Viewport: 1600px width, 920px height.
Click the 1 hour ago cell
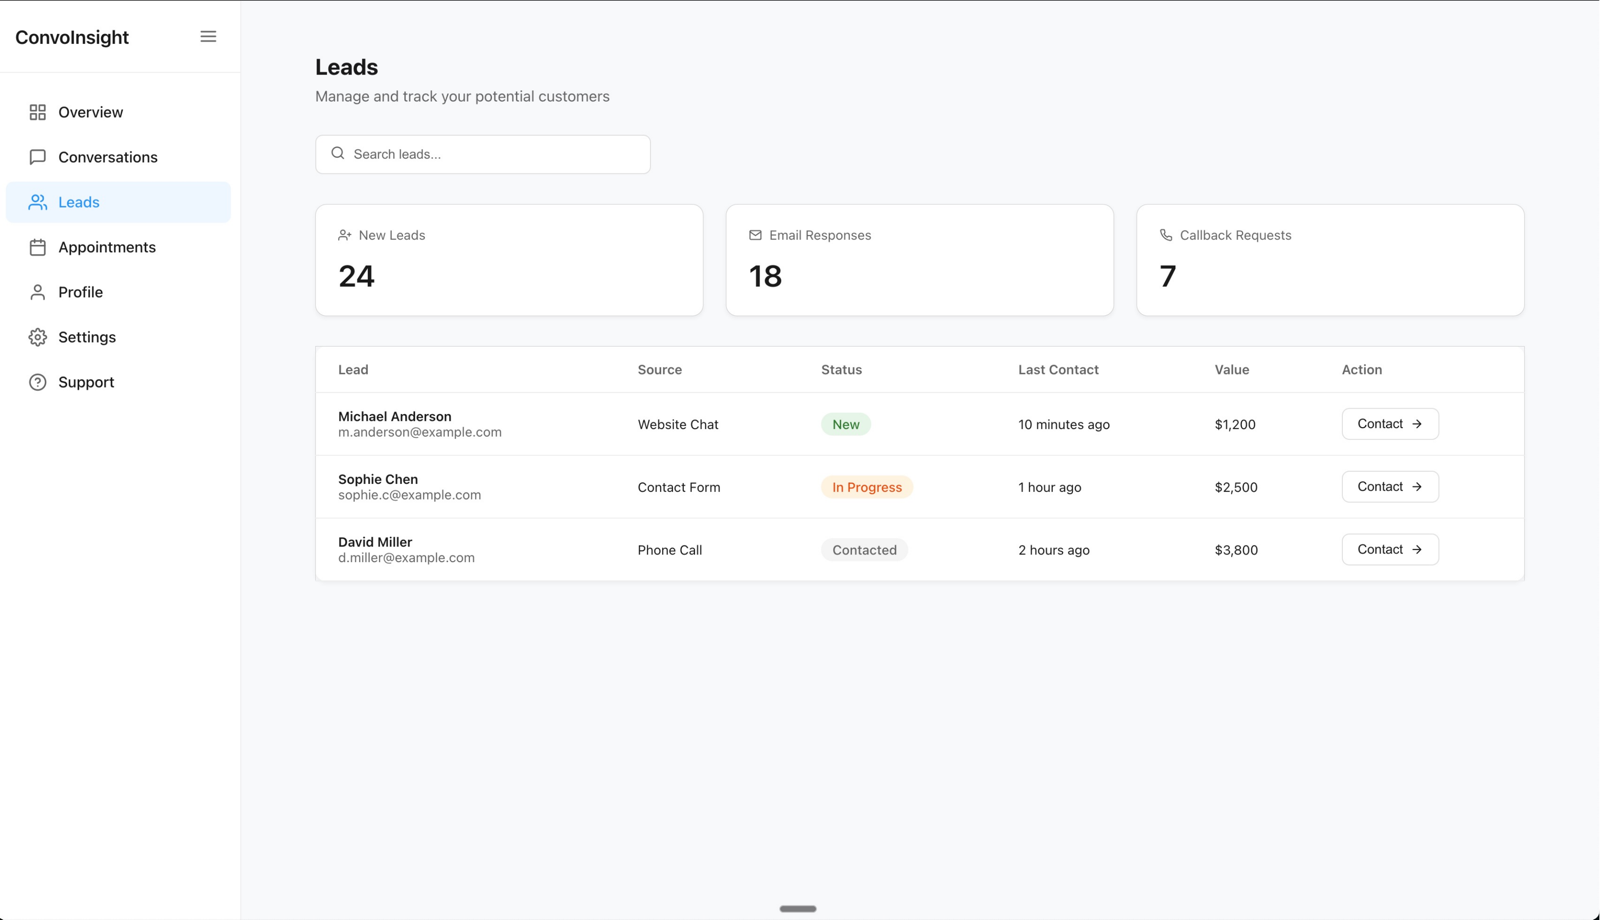pyautogui.click(x=1050, y=487)
